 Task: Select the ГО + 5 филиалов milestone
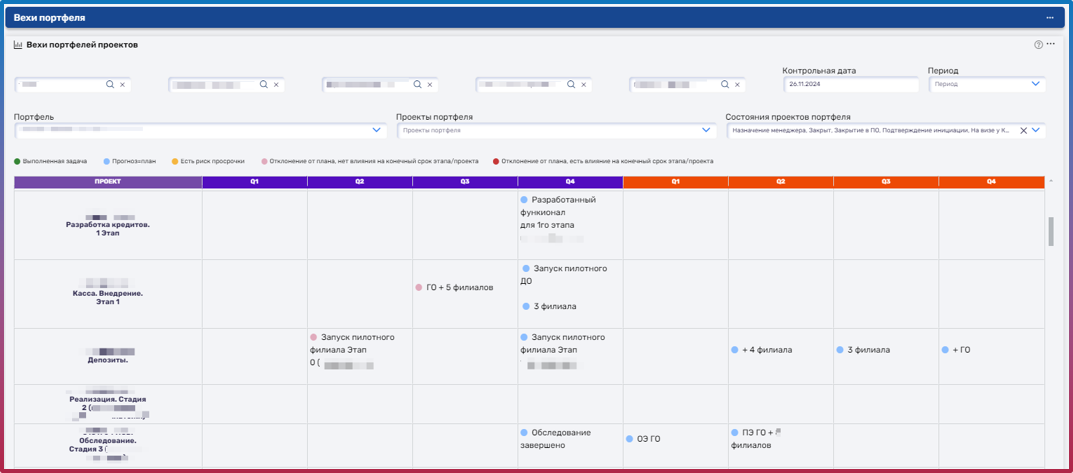tap(459, 287)
